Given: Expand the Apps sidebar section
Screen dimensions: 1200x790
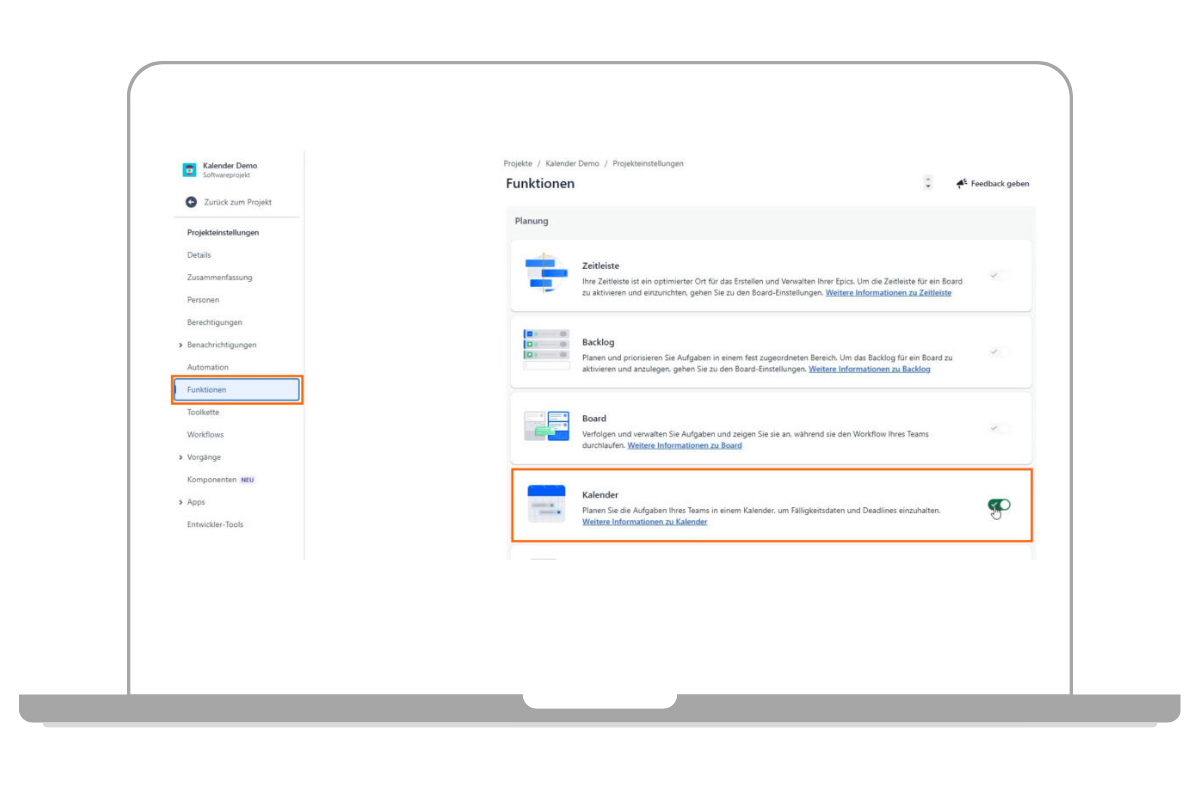Looking at the screenshot, I should pyautogui.click(x=180, y=502).
